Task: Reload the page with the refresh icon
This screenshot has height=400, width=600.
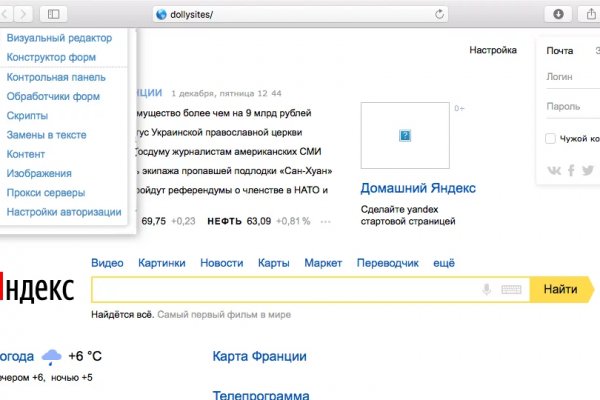Action: click(x=439, y=14)
